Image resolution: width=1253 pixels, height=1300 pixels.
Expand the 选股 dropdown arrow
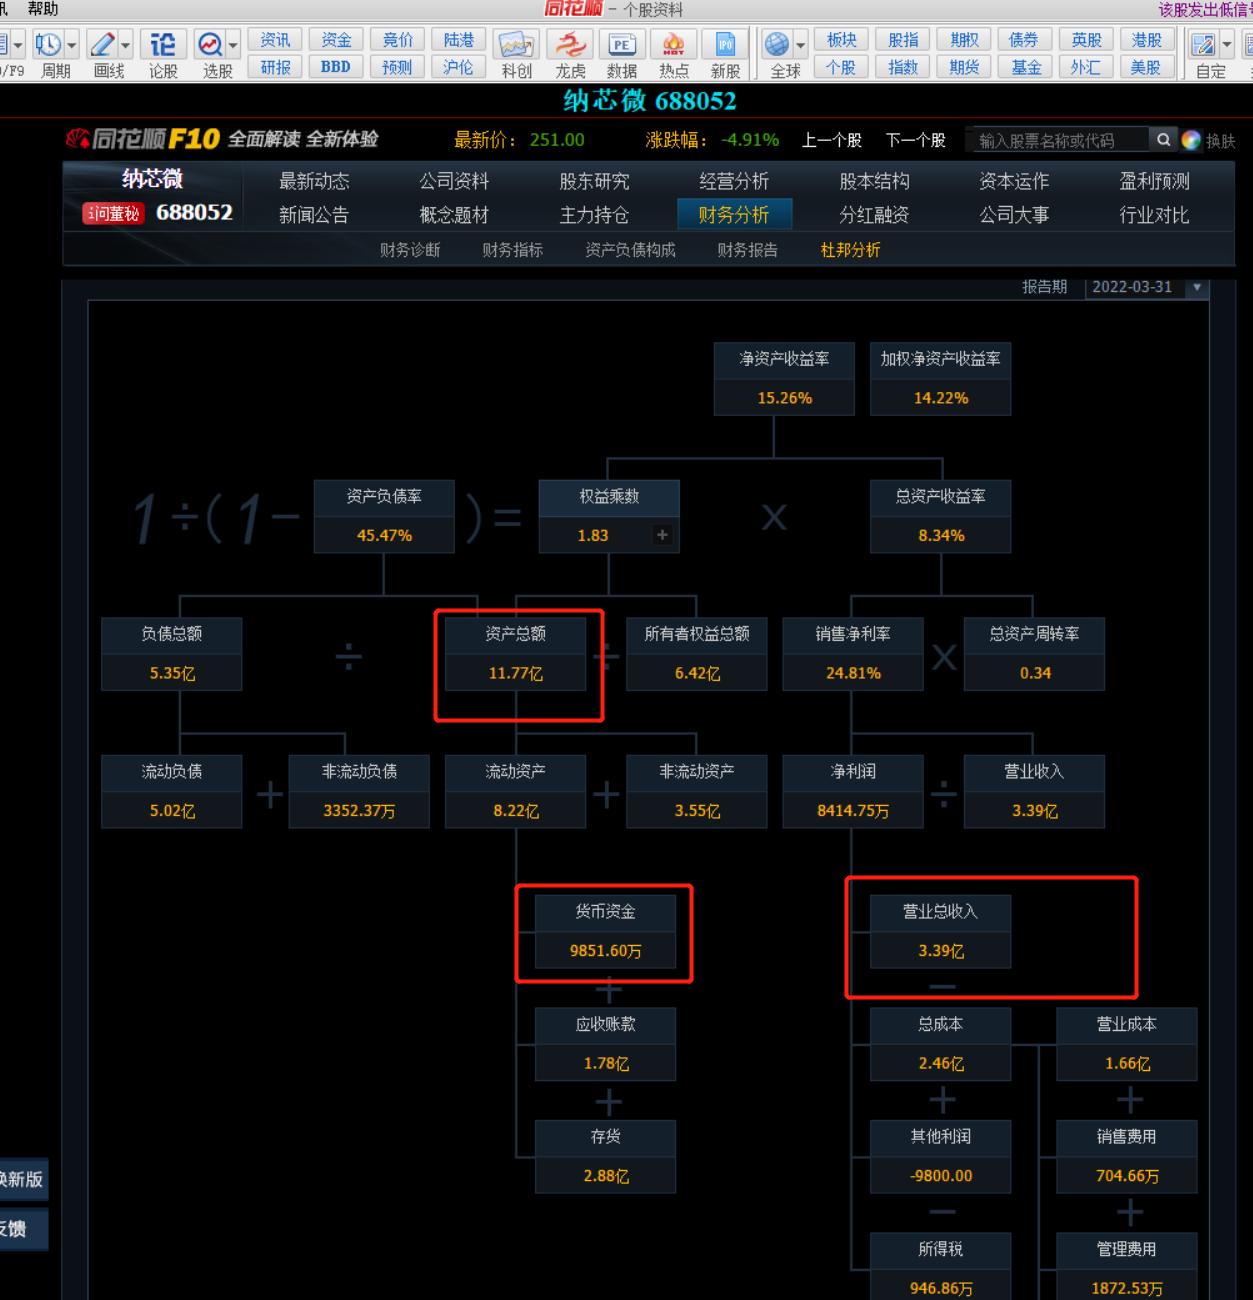(x=233, y=45)
